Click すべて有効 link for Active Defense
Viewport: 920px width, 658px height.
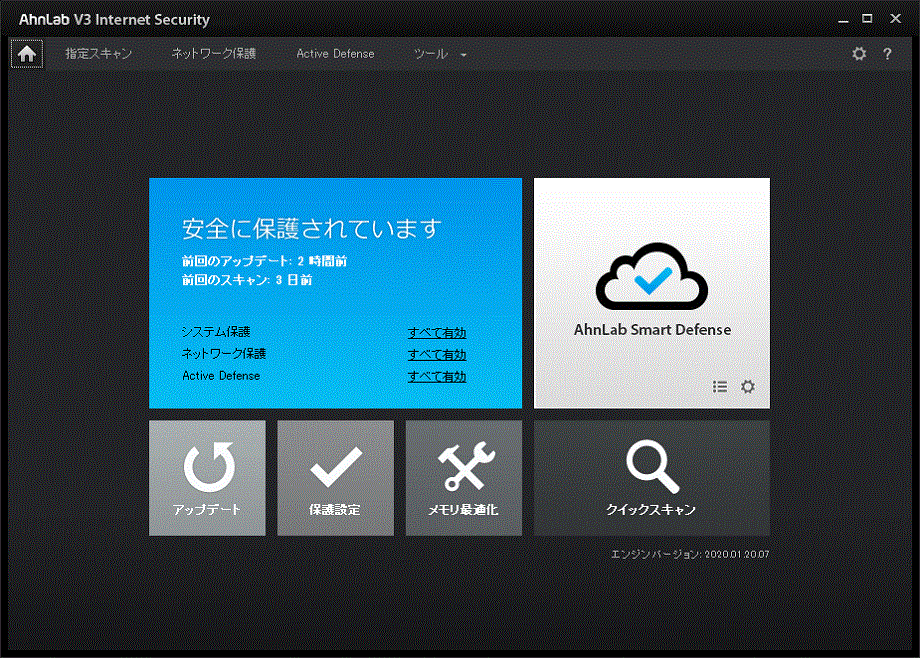point(437,377)
